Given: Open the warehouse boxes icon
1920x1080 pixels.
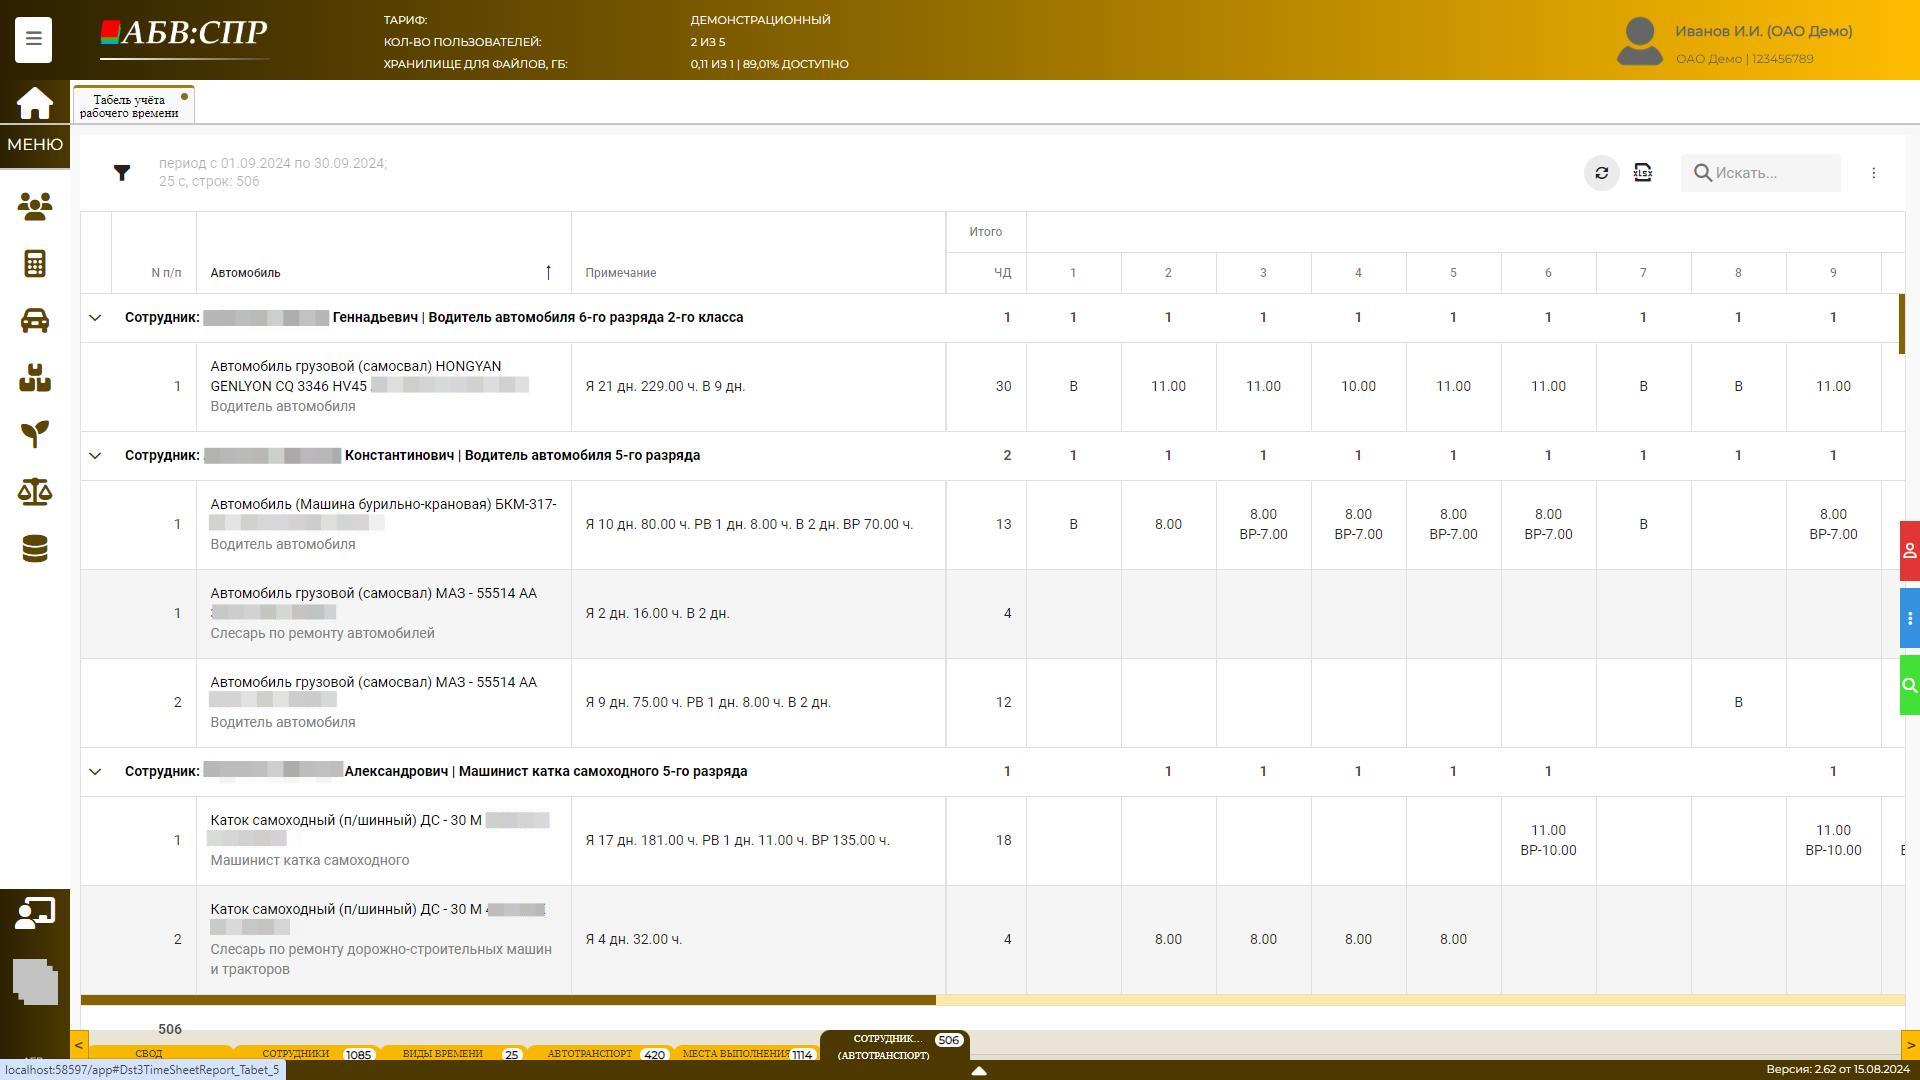Looking at the screenshot, I should [x=35, y=378].
